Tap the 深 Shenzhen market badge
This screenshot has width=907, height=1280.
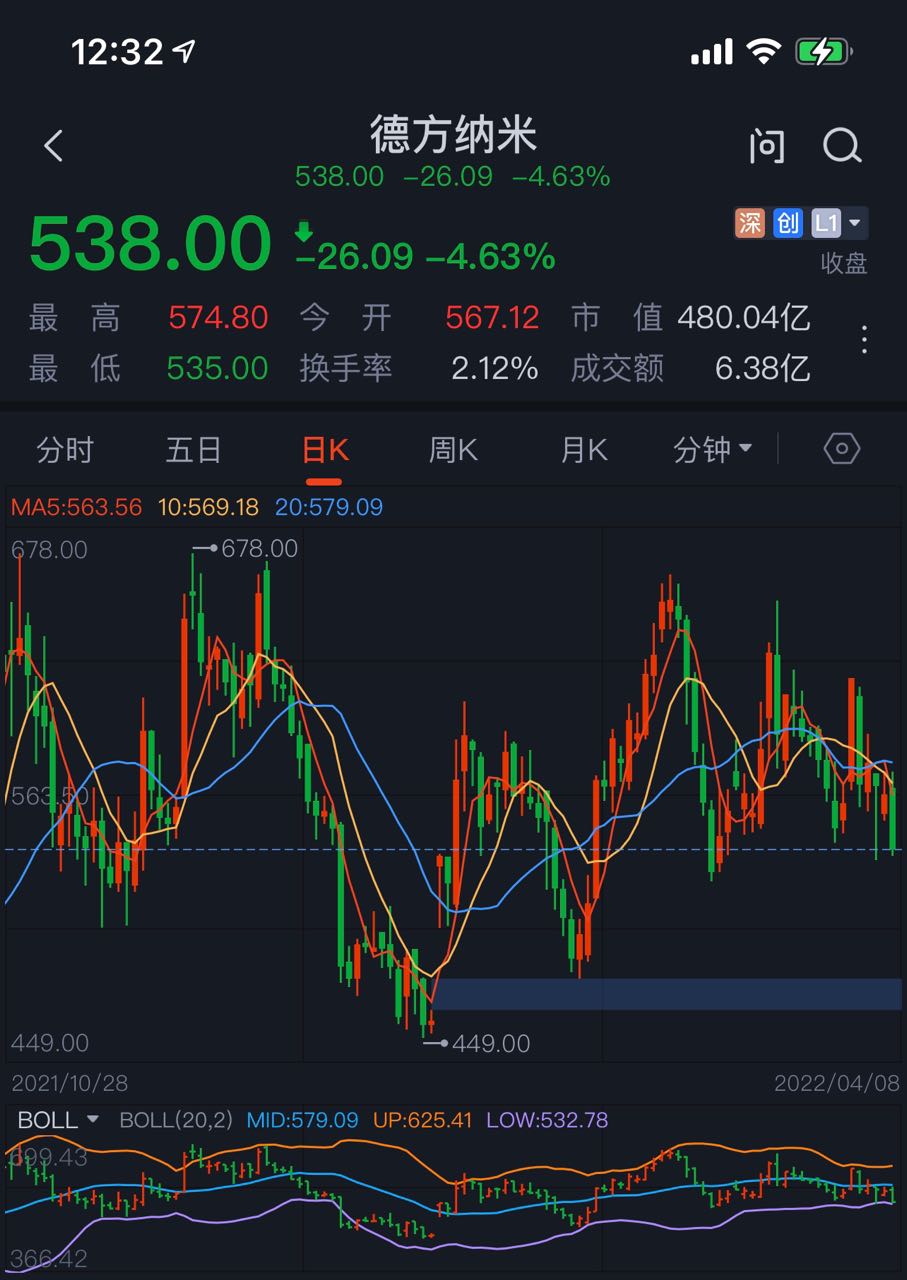coord(750,223)
